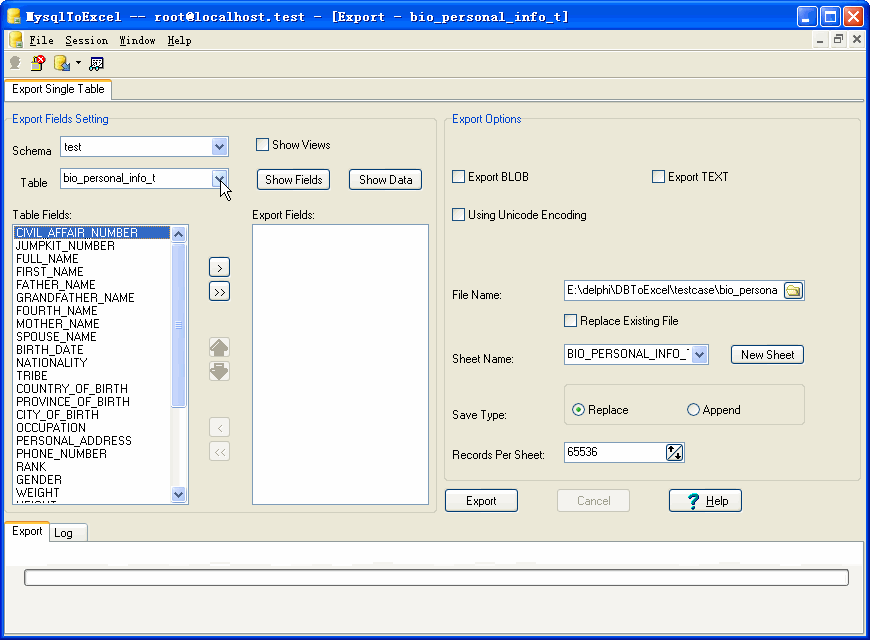Viewport: 870px width, 640px height.
Task: Click the connect session toolbar icon
Action: pyautogui.click(x=15, y=64)
